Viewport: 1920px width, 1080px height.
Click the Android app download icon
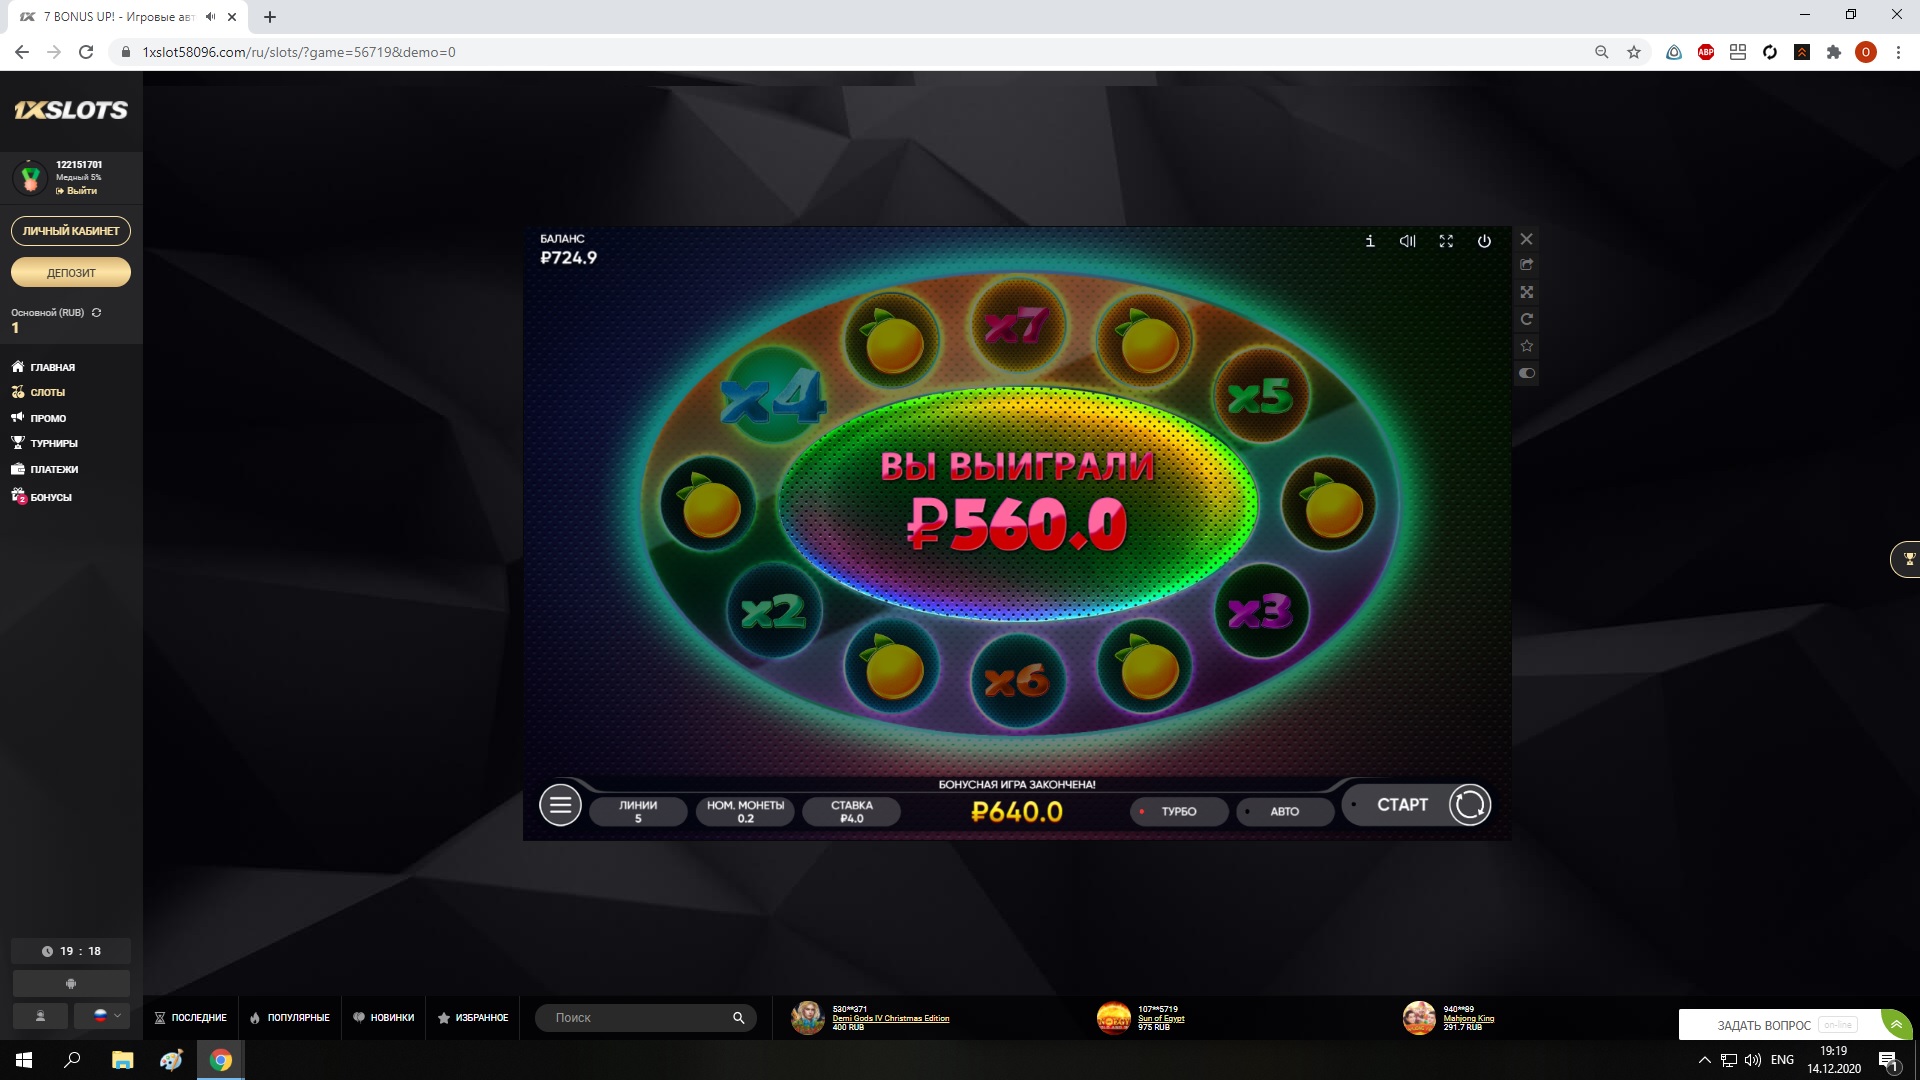click(x=71, y=983)
